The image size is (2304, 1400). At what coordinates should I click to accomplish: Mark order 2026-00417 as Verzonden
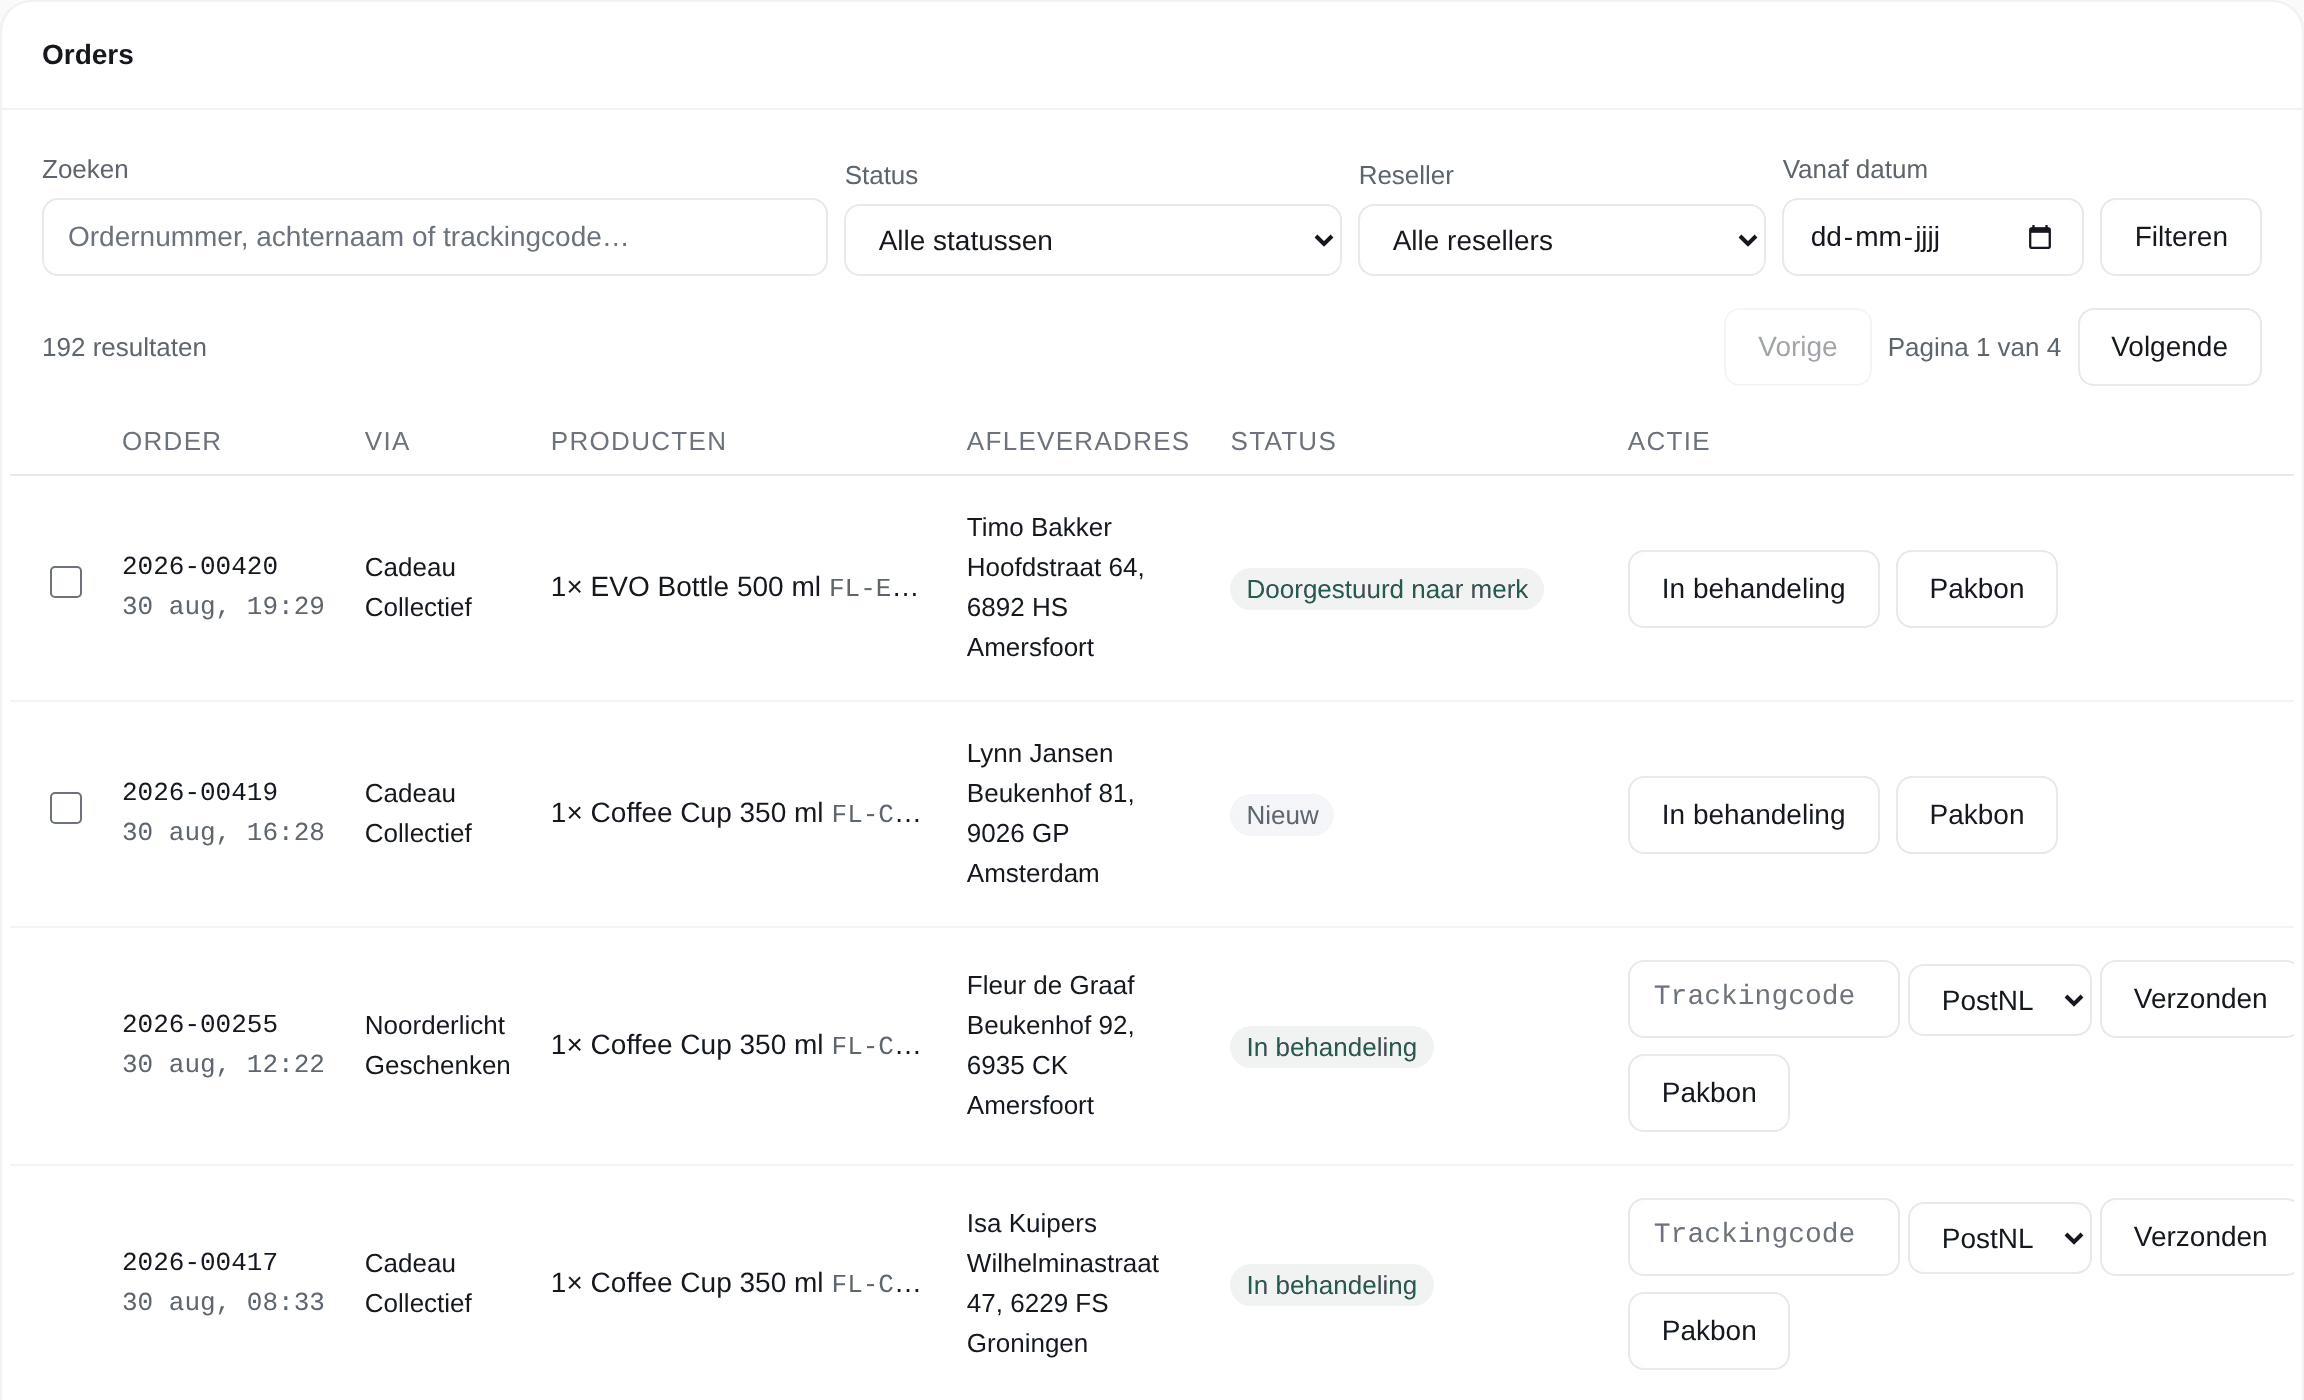tap(2199, 1237)
